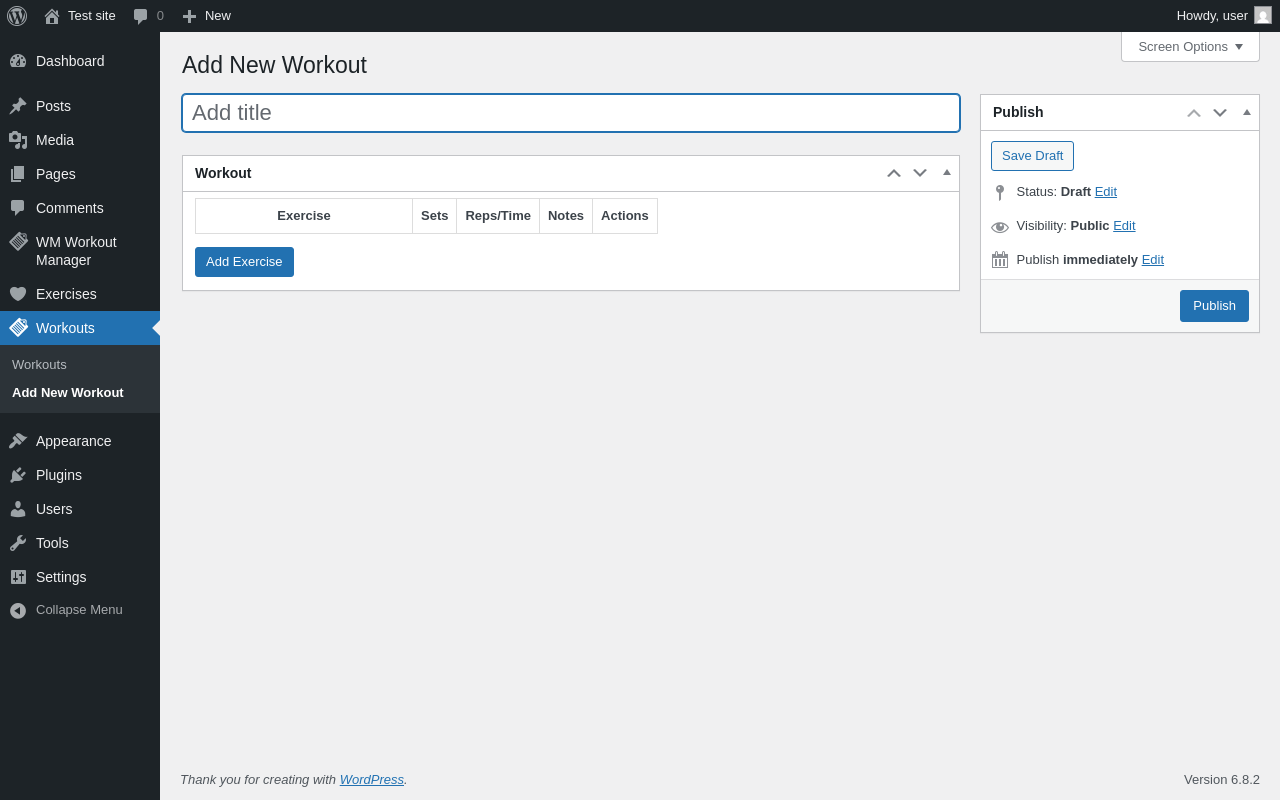
Task: Click the Posts pushpin icon
Action: pyautogui.click(x=18, y=106)
